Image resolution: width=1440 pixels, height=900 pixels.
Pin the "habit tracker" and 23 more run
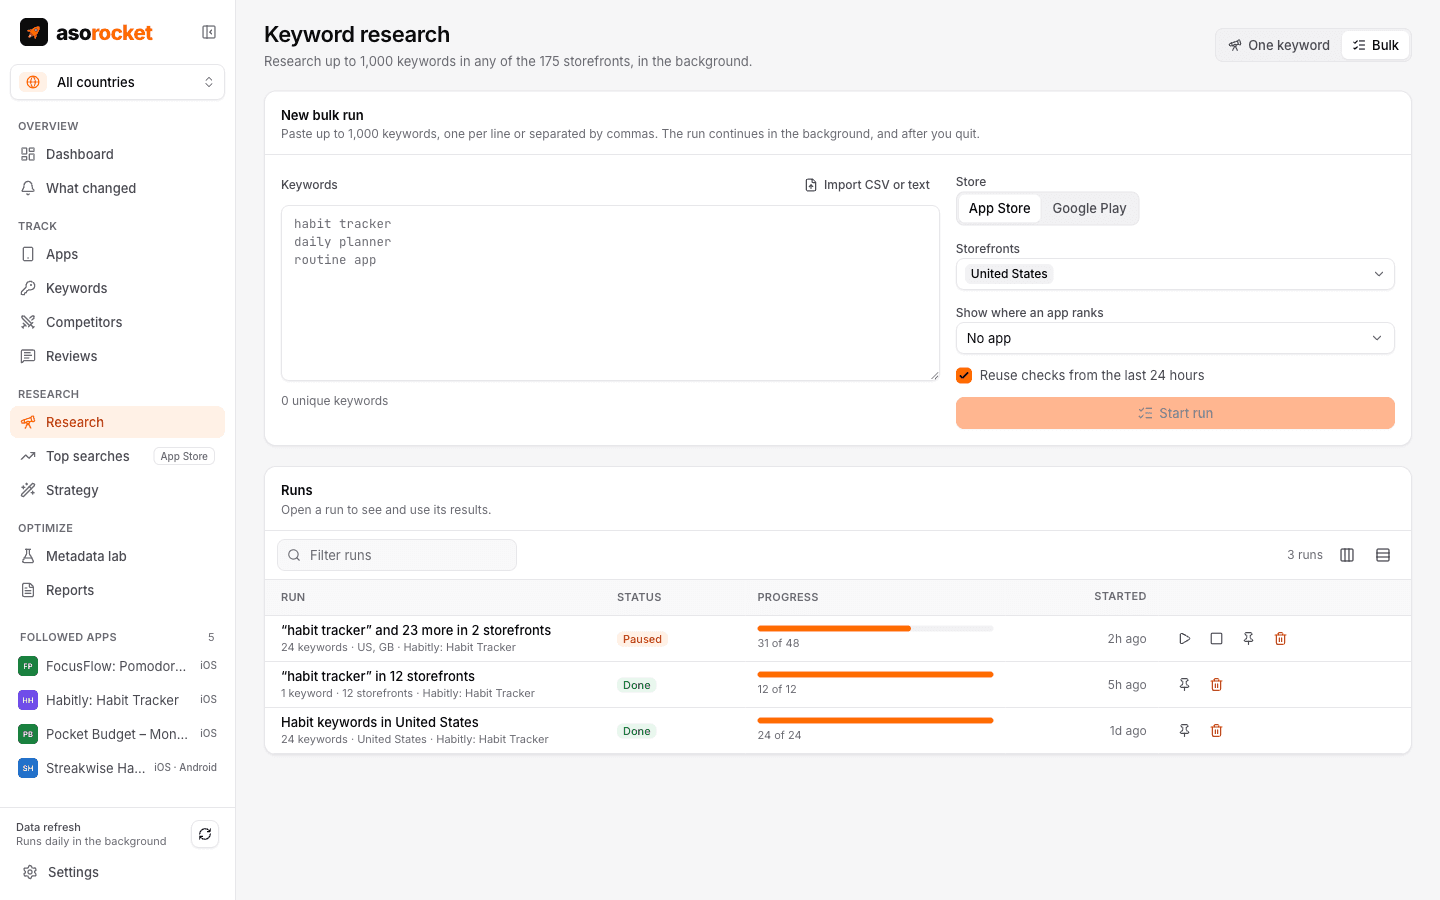tap(1249, 639)
